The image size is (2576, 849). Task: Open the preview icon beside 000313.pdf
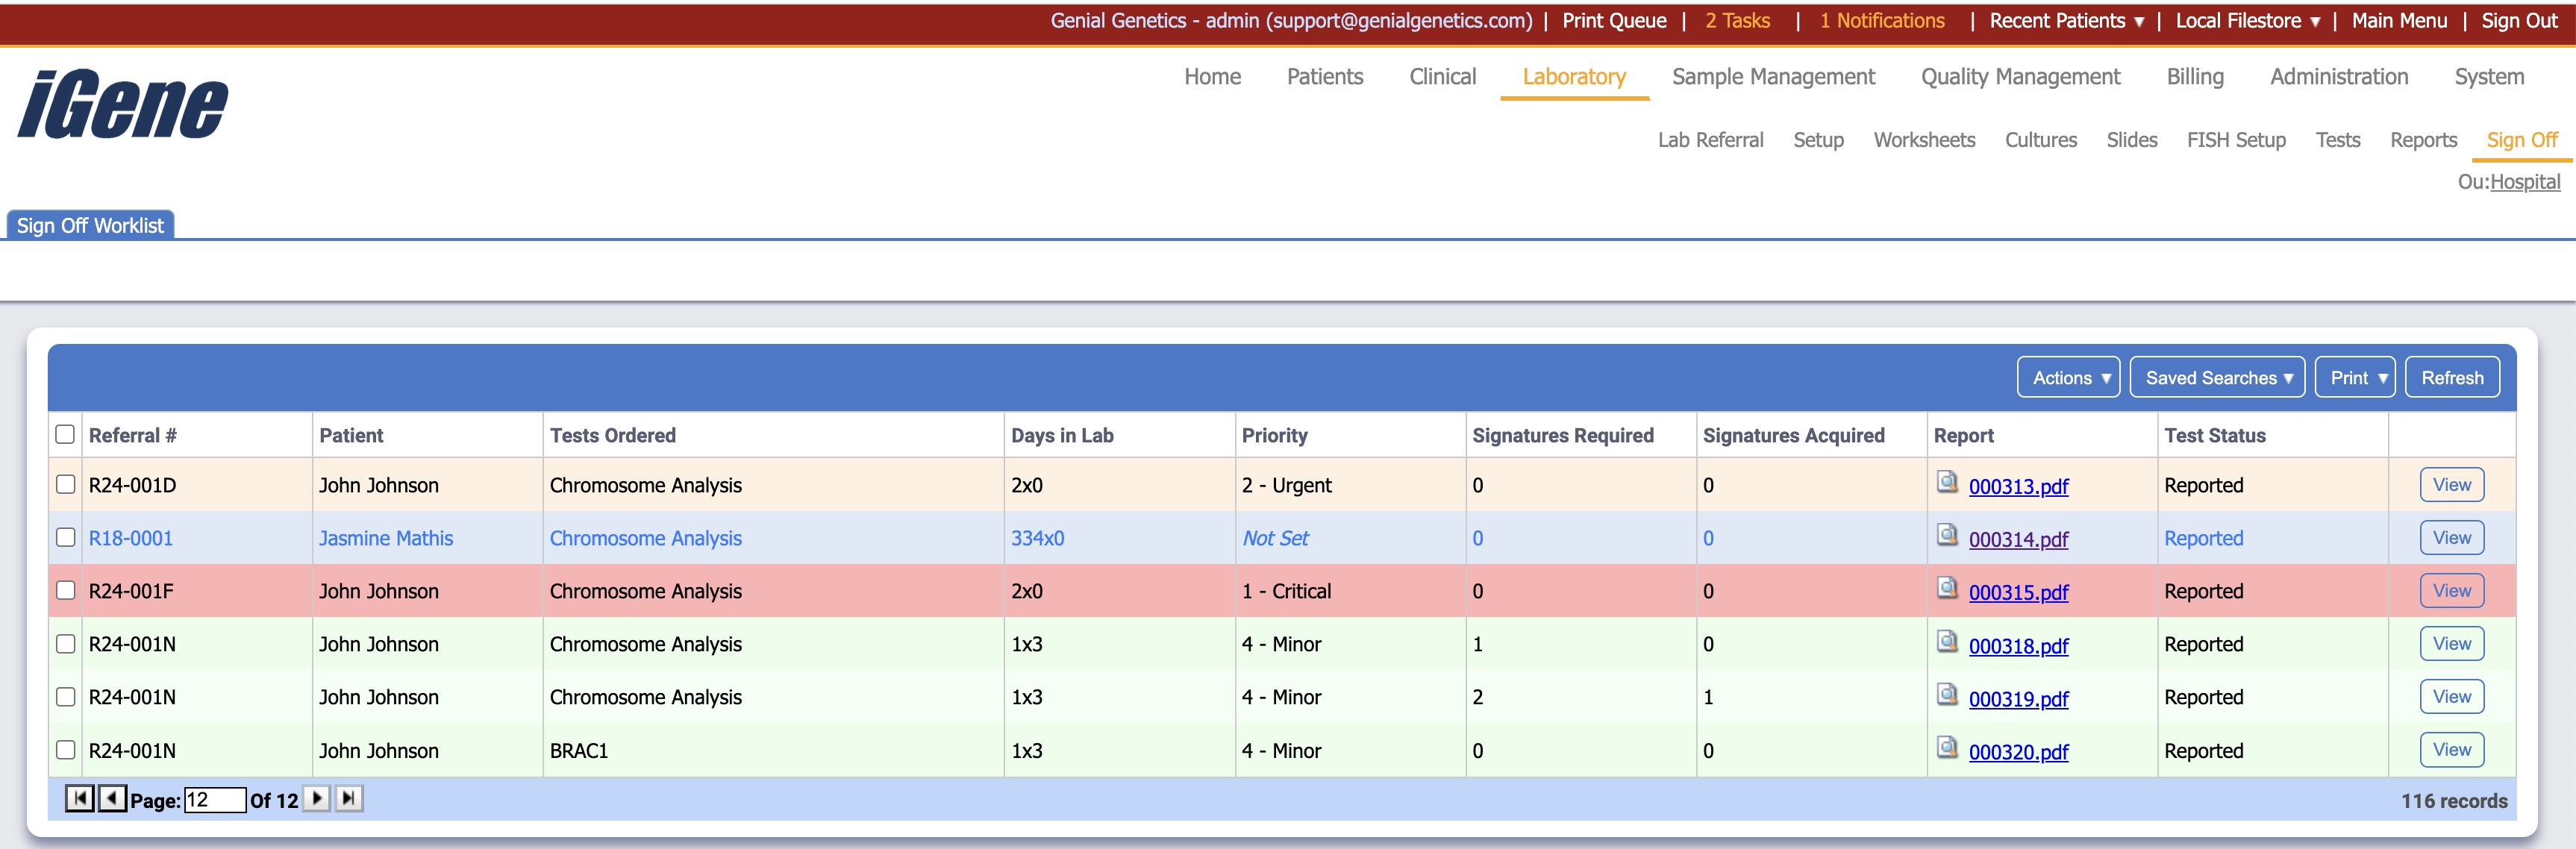point(1948,485)
